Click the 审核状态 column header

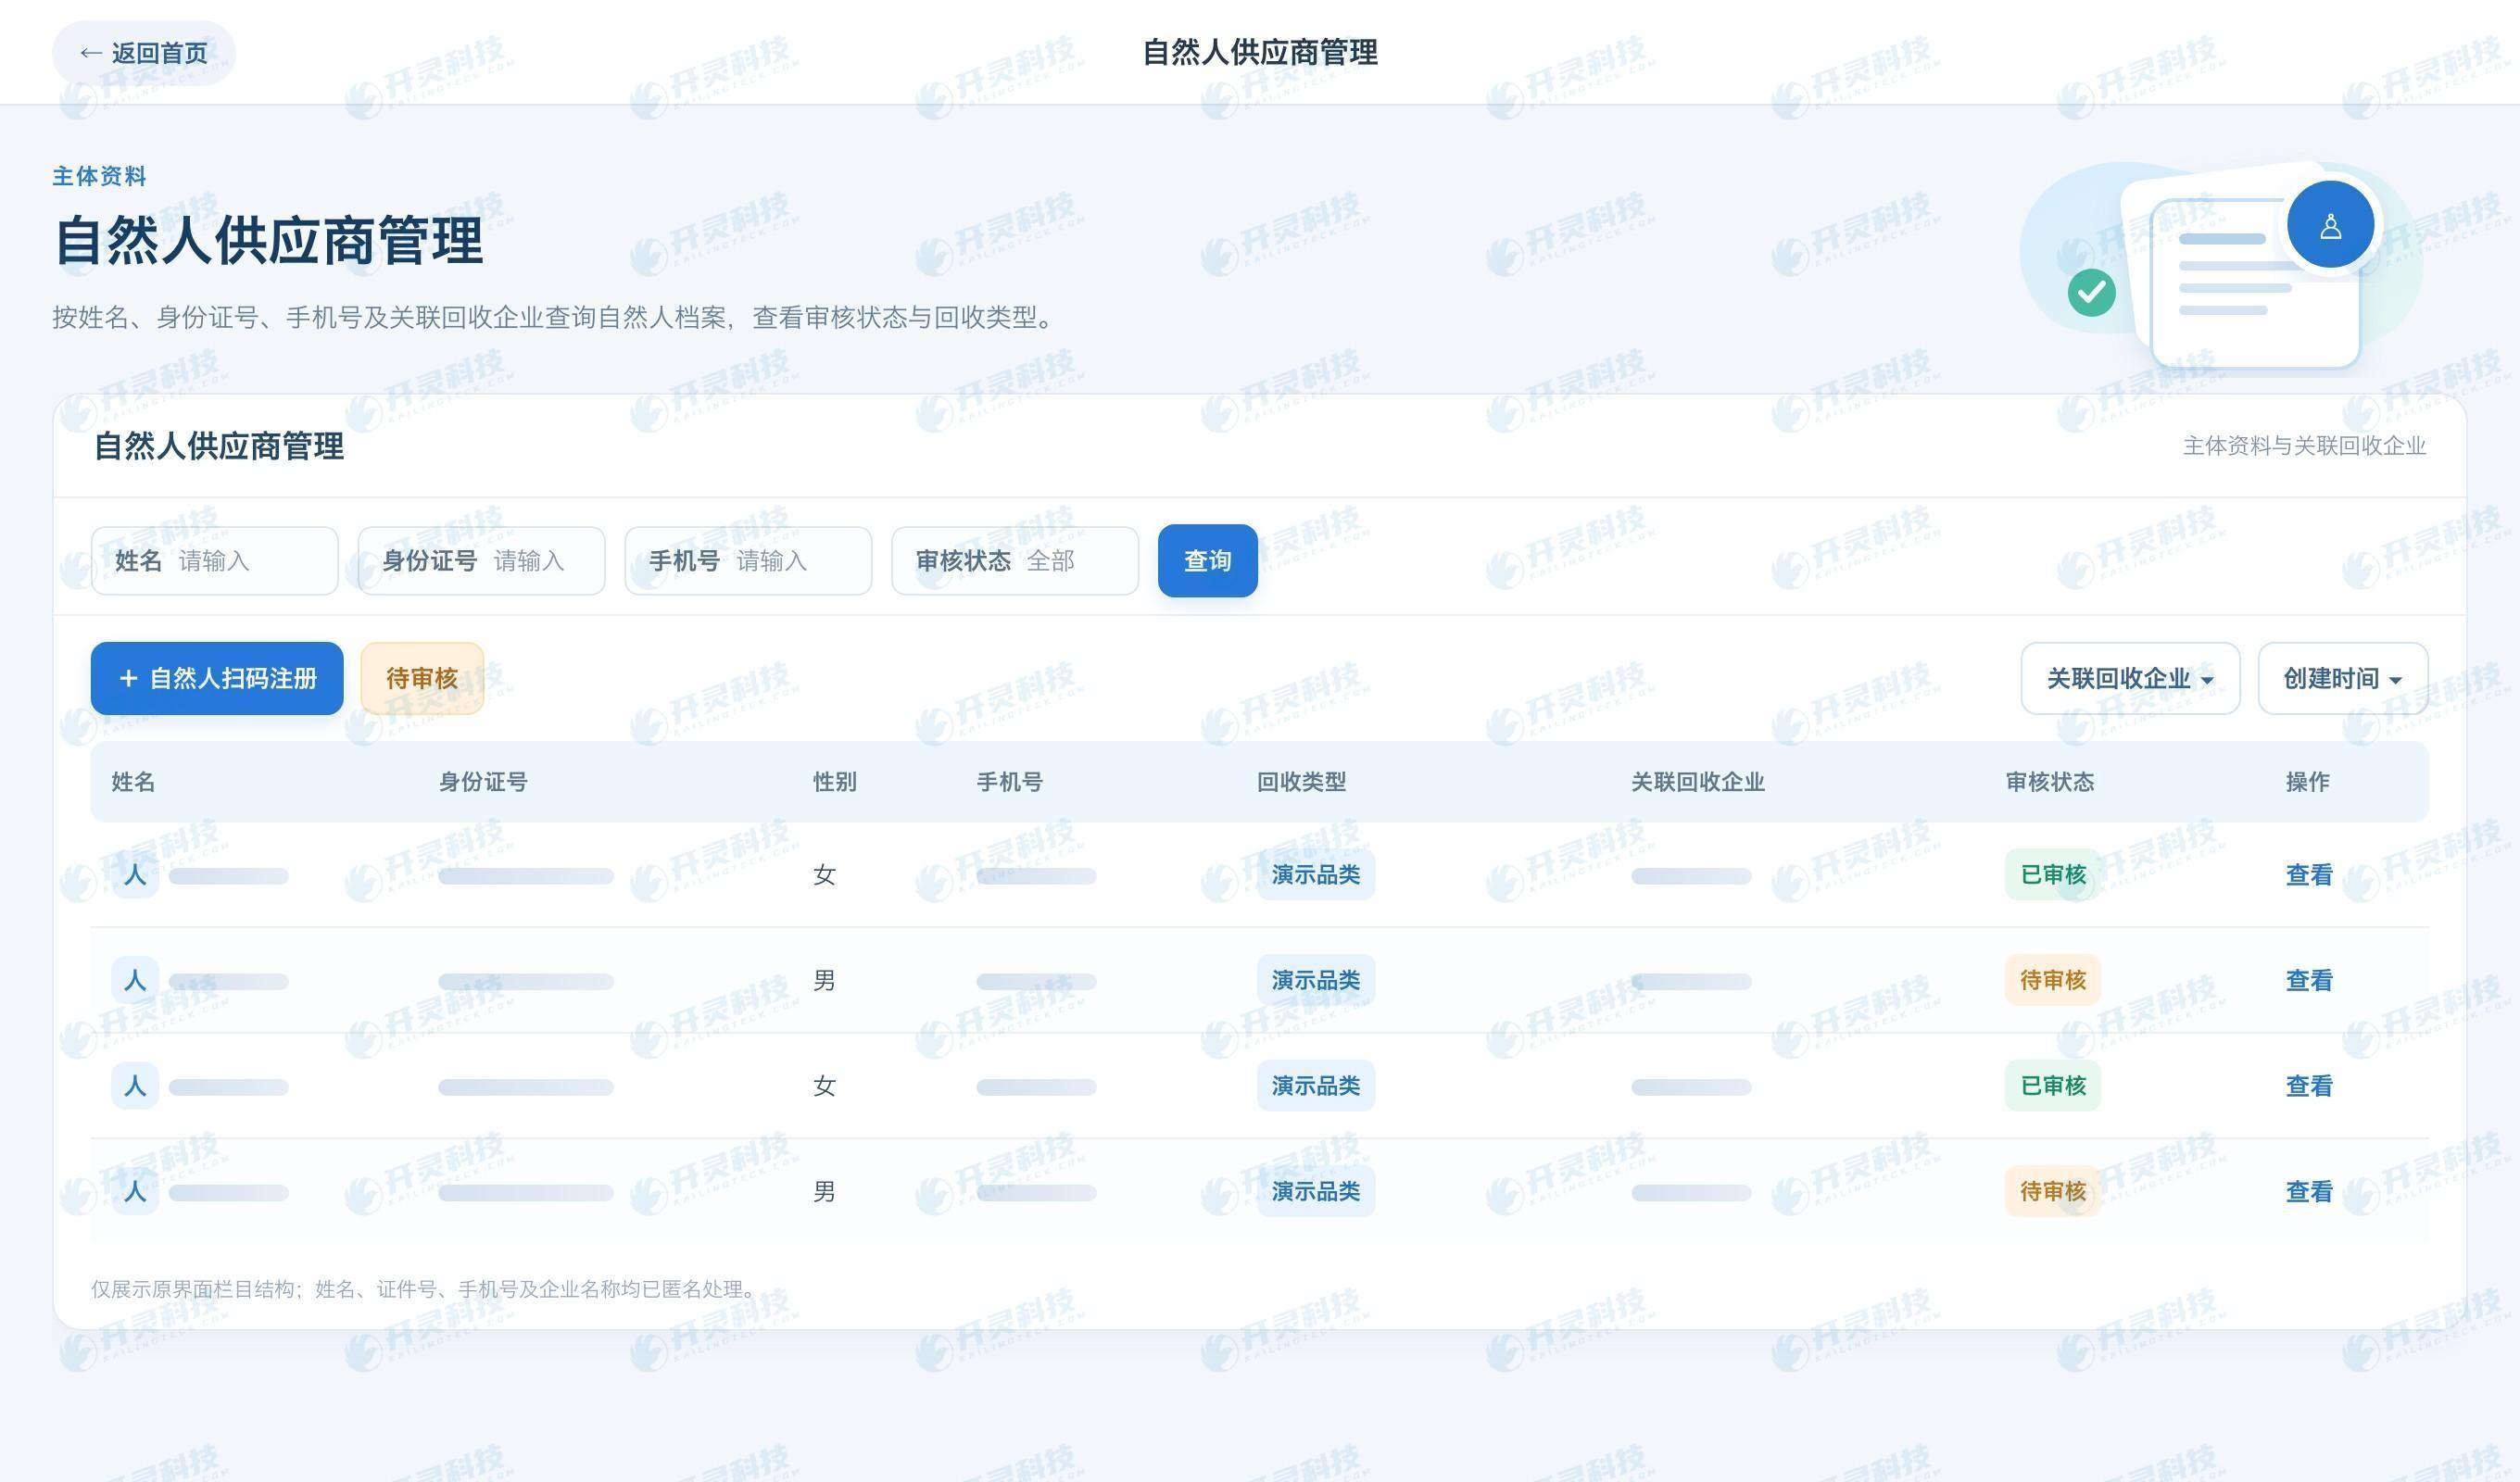tap(2050, 783)
